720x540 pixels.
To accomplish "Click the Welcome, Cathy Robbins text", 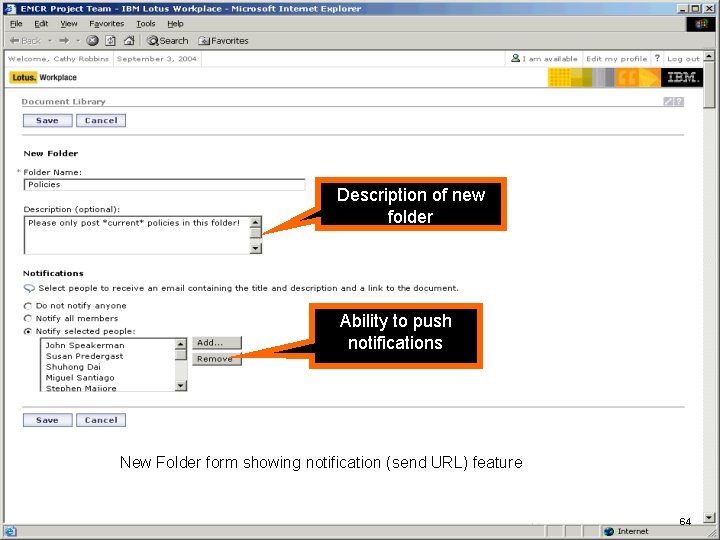I will 58,59.
